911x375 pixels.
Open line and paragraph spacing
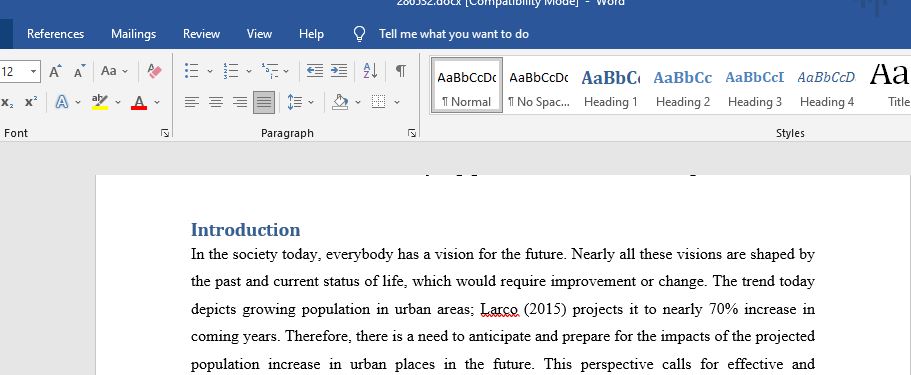(295, 103)
